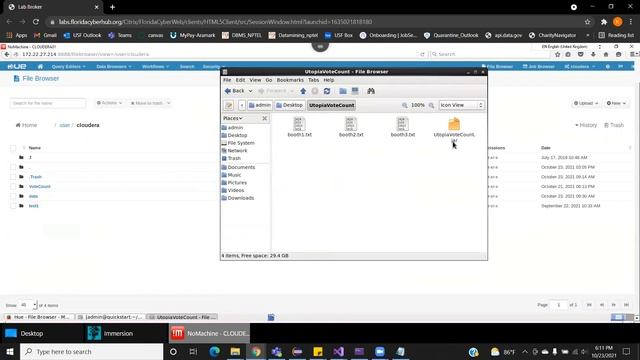
Task: Open the Go menu in the File Browser window
Action: (x=269, y=80)
